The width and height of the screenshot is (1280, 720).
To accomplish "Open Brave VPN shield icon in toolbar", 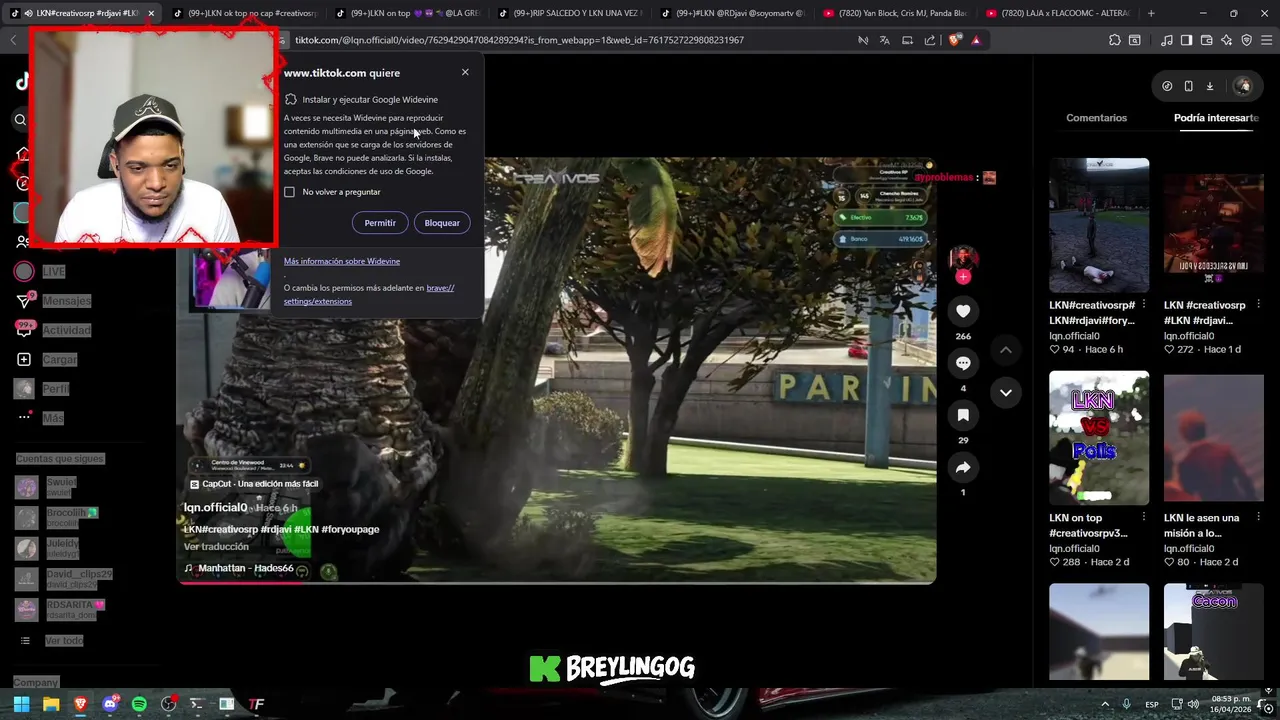I will (x=1247, y=40).
